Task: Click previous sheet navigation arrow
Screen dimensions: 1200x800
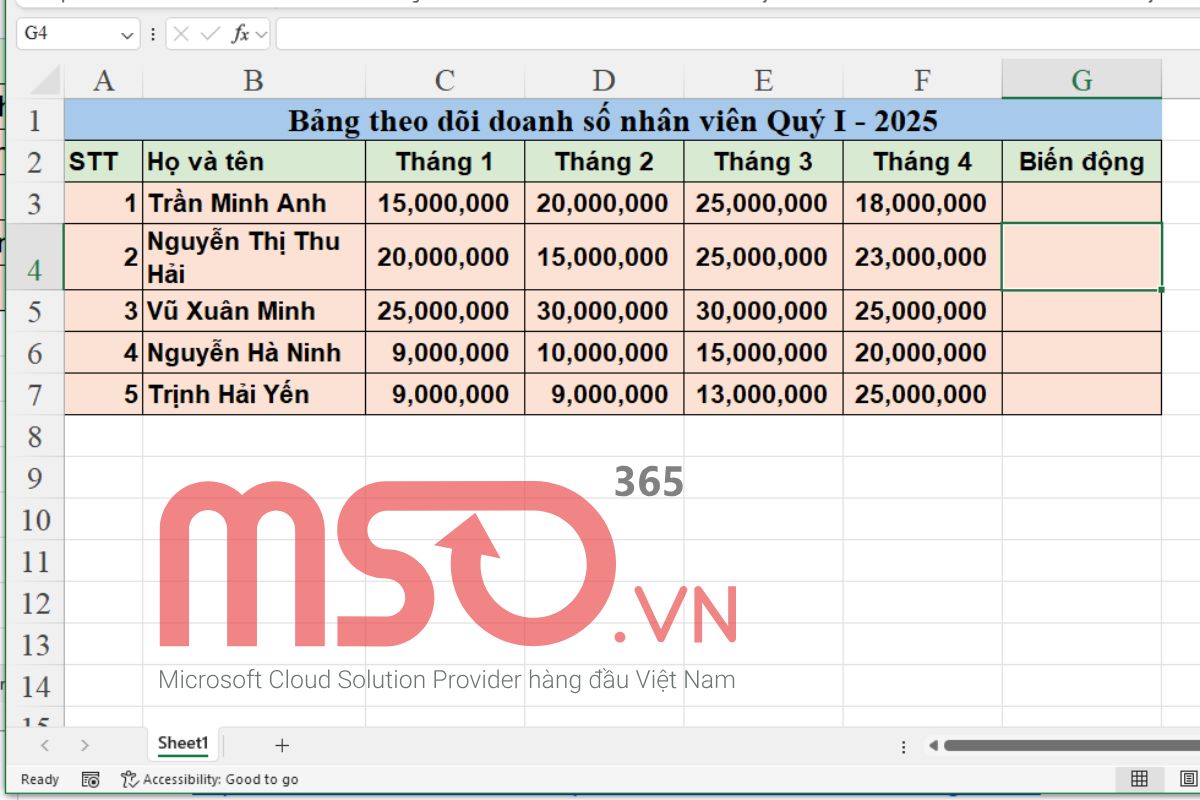Action: (x=44, y=745)
